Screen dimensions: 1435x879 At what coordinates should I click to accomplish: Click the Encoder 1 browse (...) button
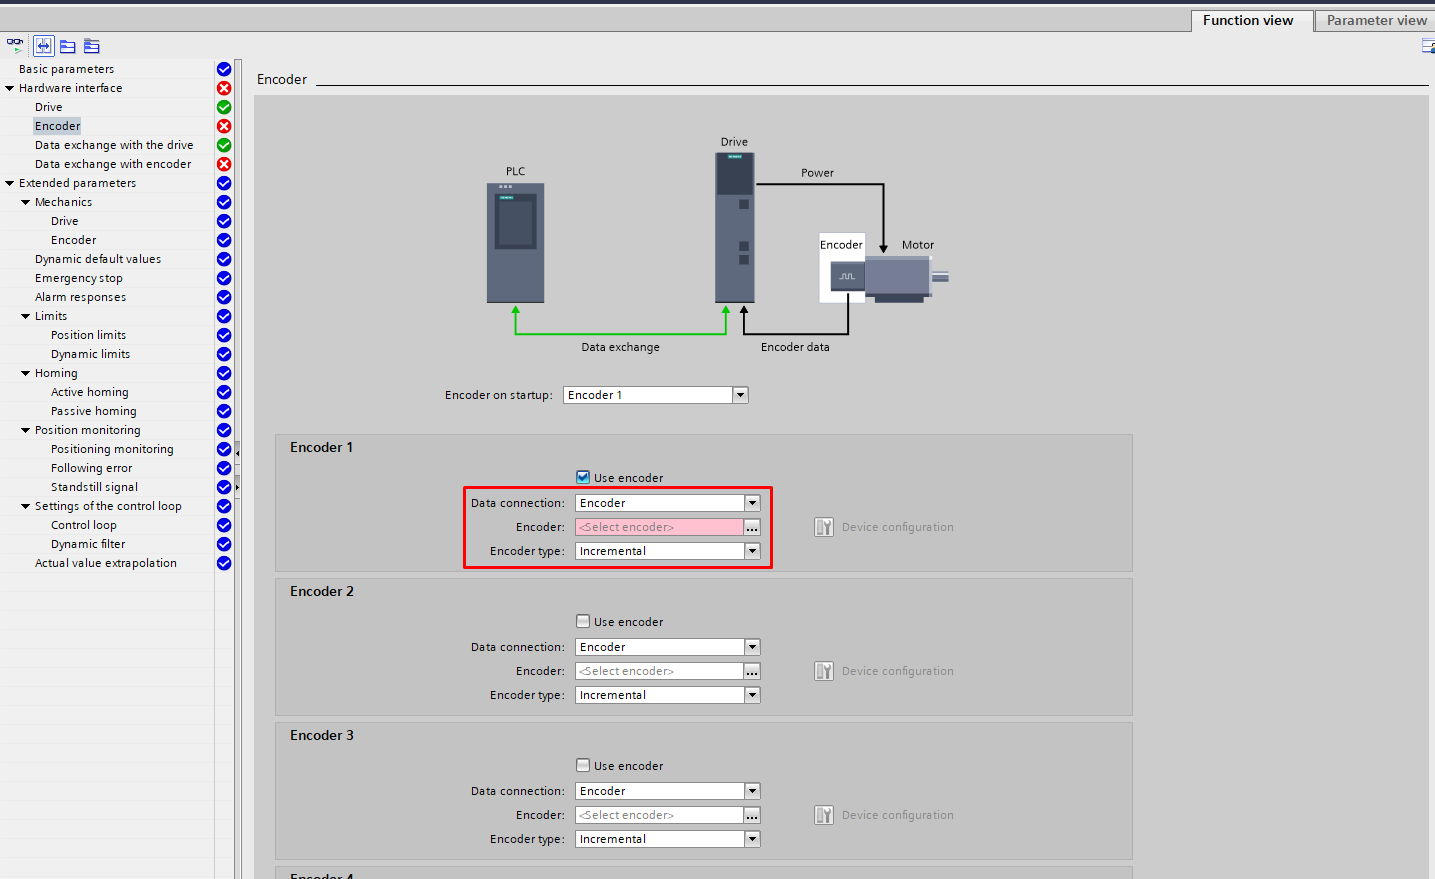click(x=753, y=527)
